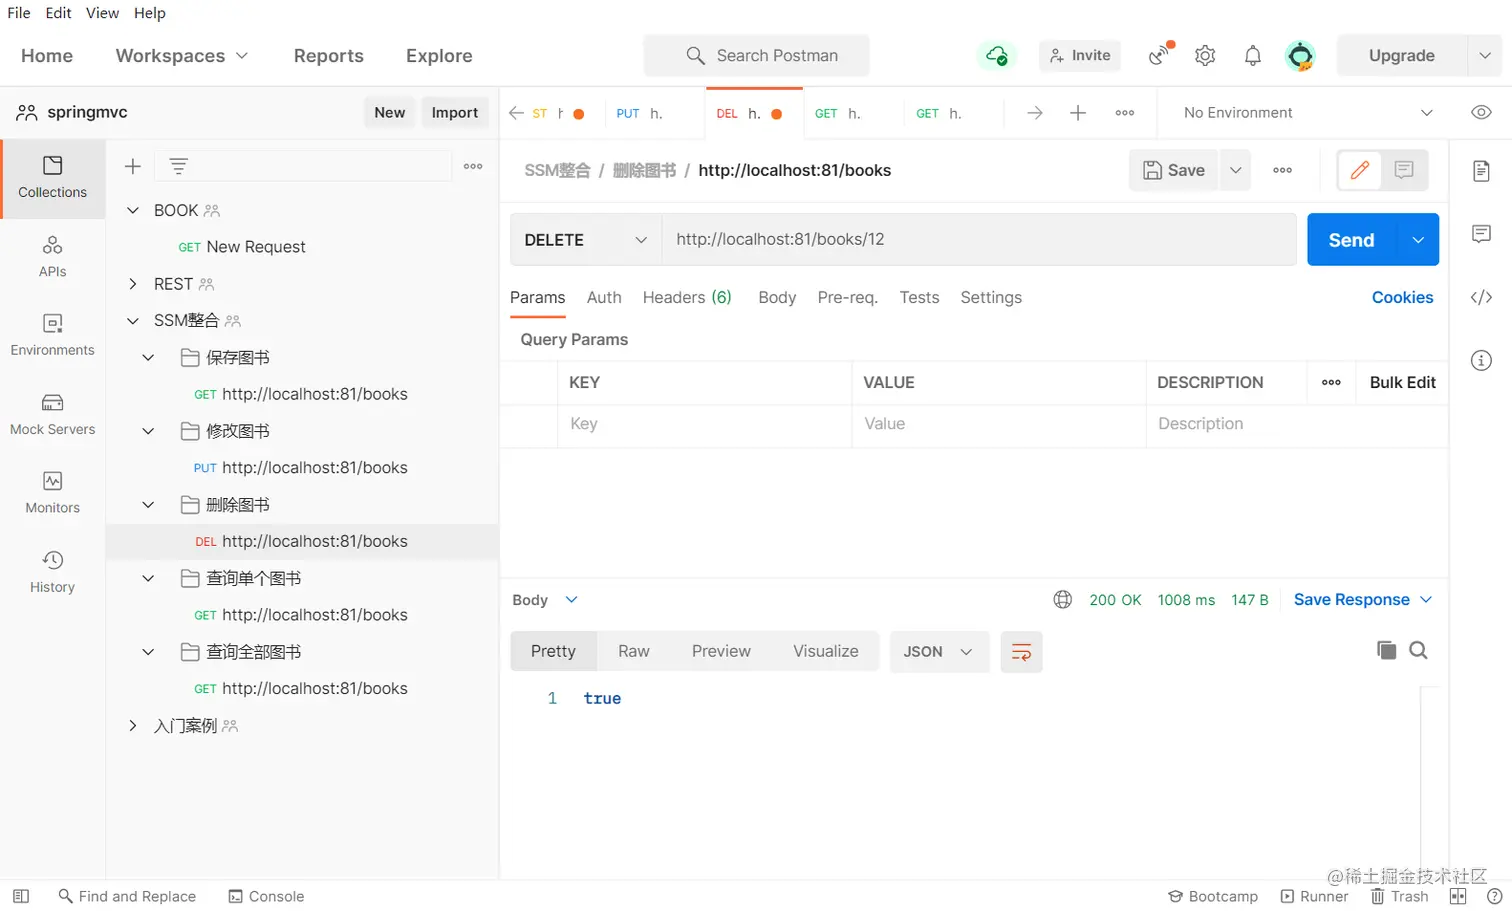Click the environment quick look eye icon

pos(1481,112)
